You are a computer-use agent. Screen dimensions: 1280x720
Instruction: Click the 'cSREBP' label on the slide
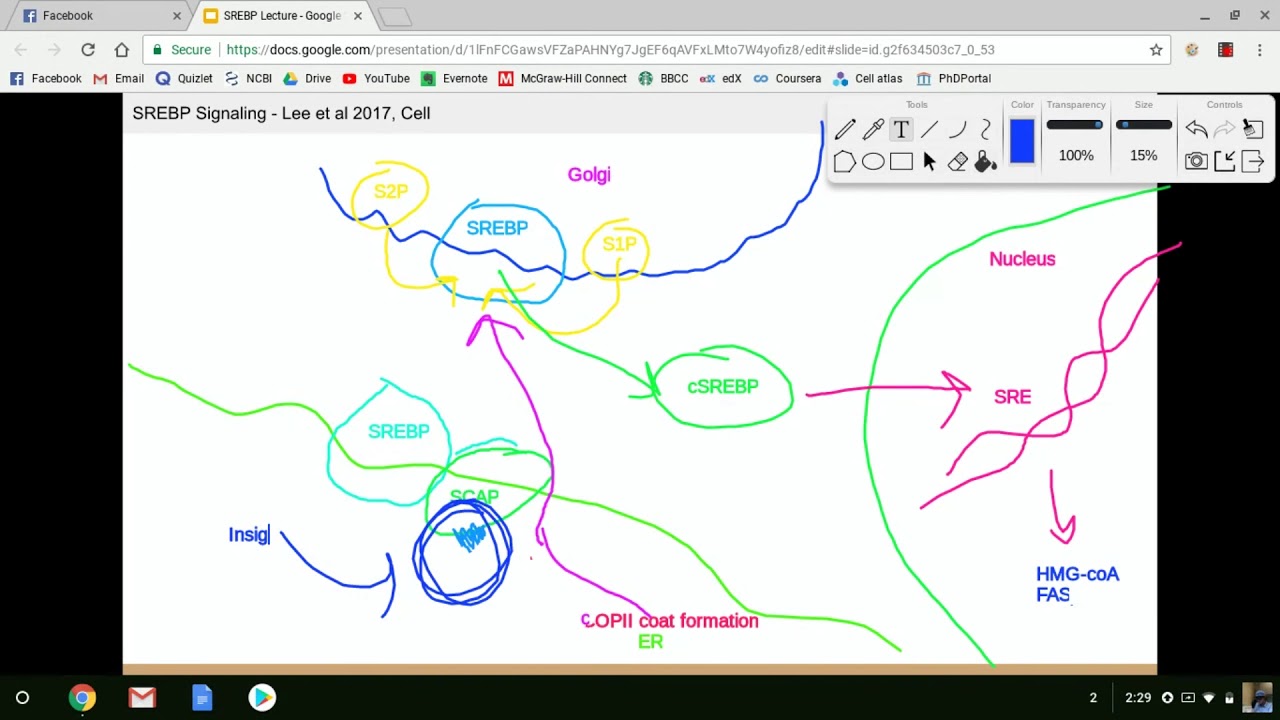coord(722,386)
